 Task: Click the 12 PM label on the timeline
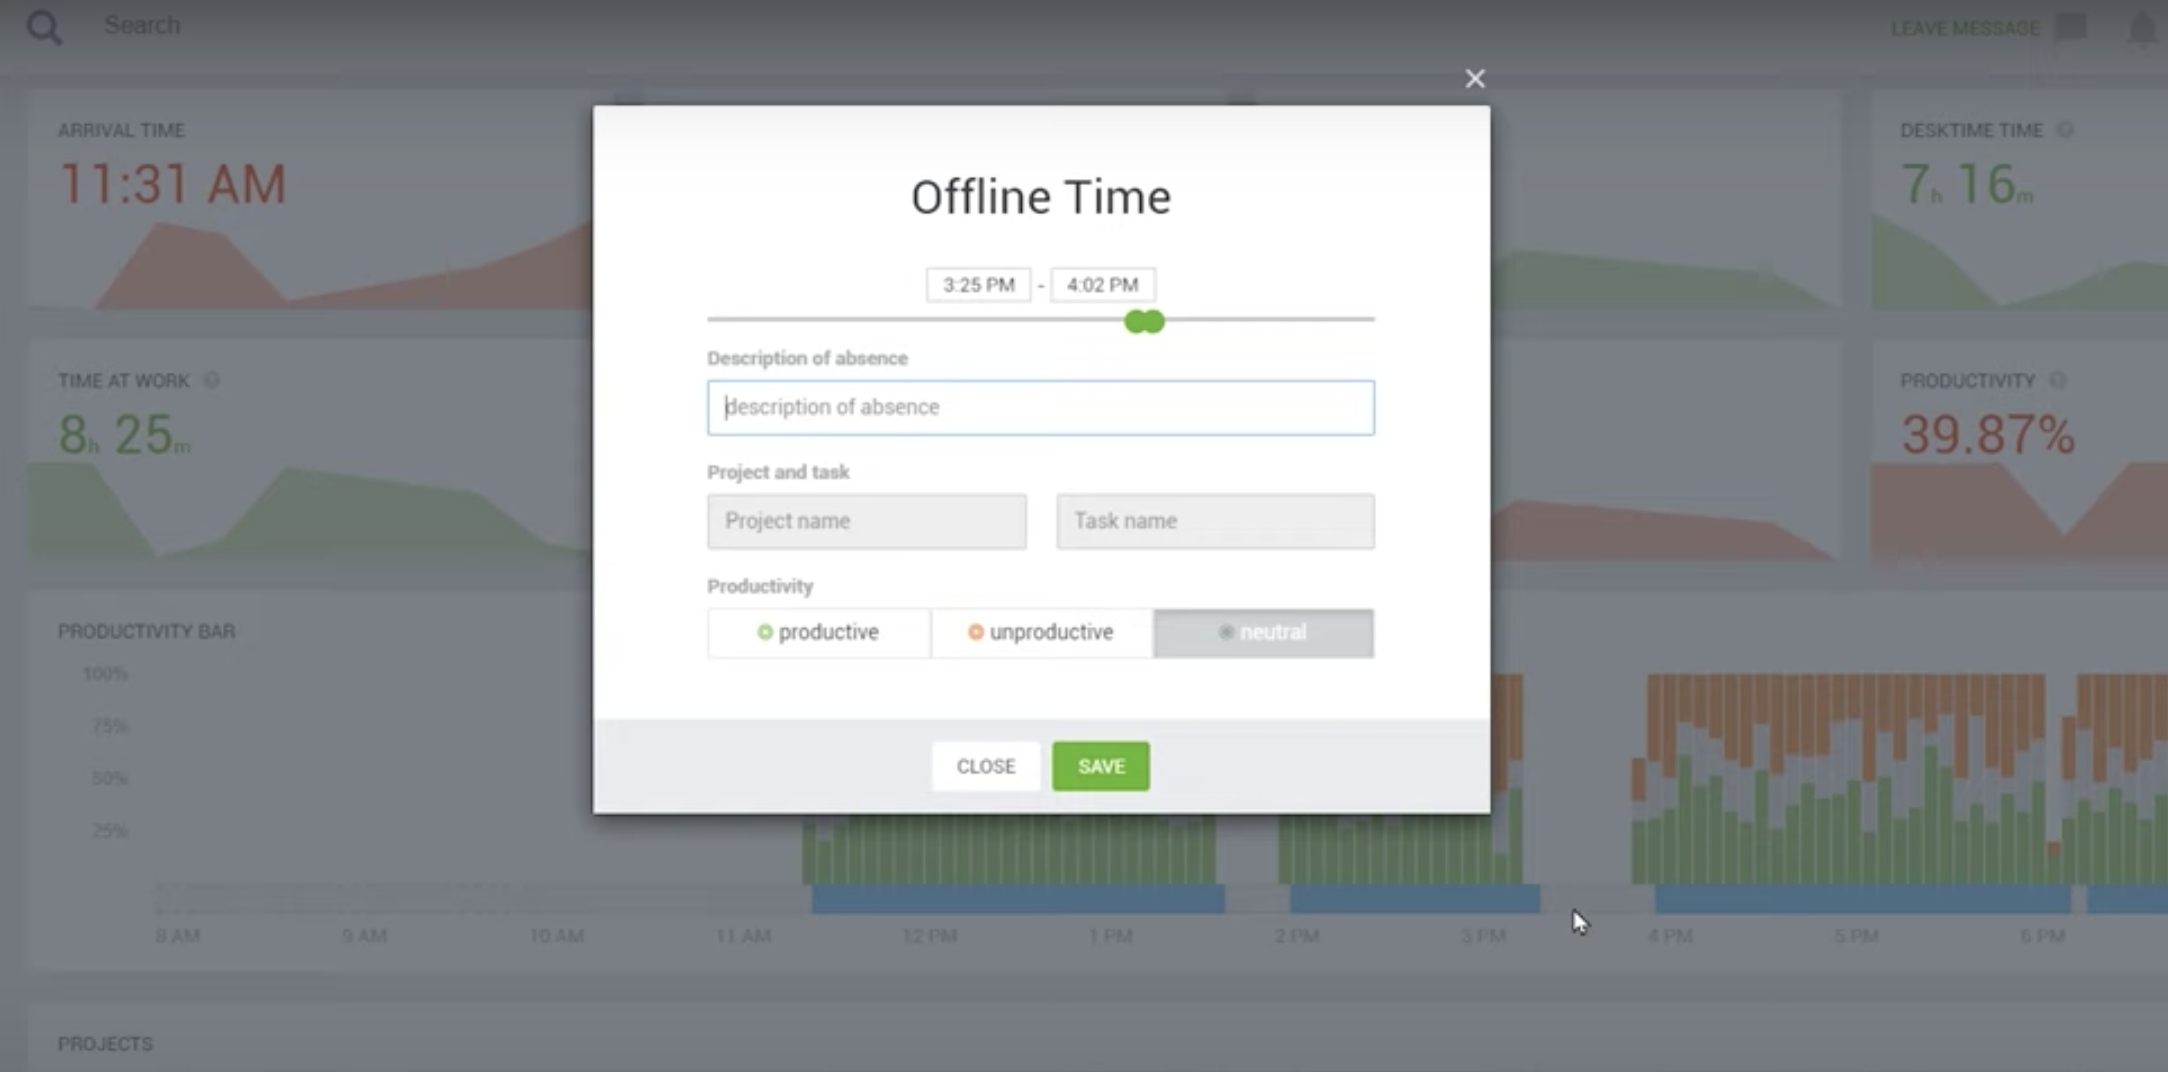930,936
